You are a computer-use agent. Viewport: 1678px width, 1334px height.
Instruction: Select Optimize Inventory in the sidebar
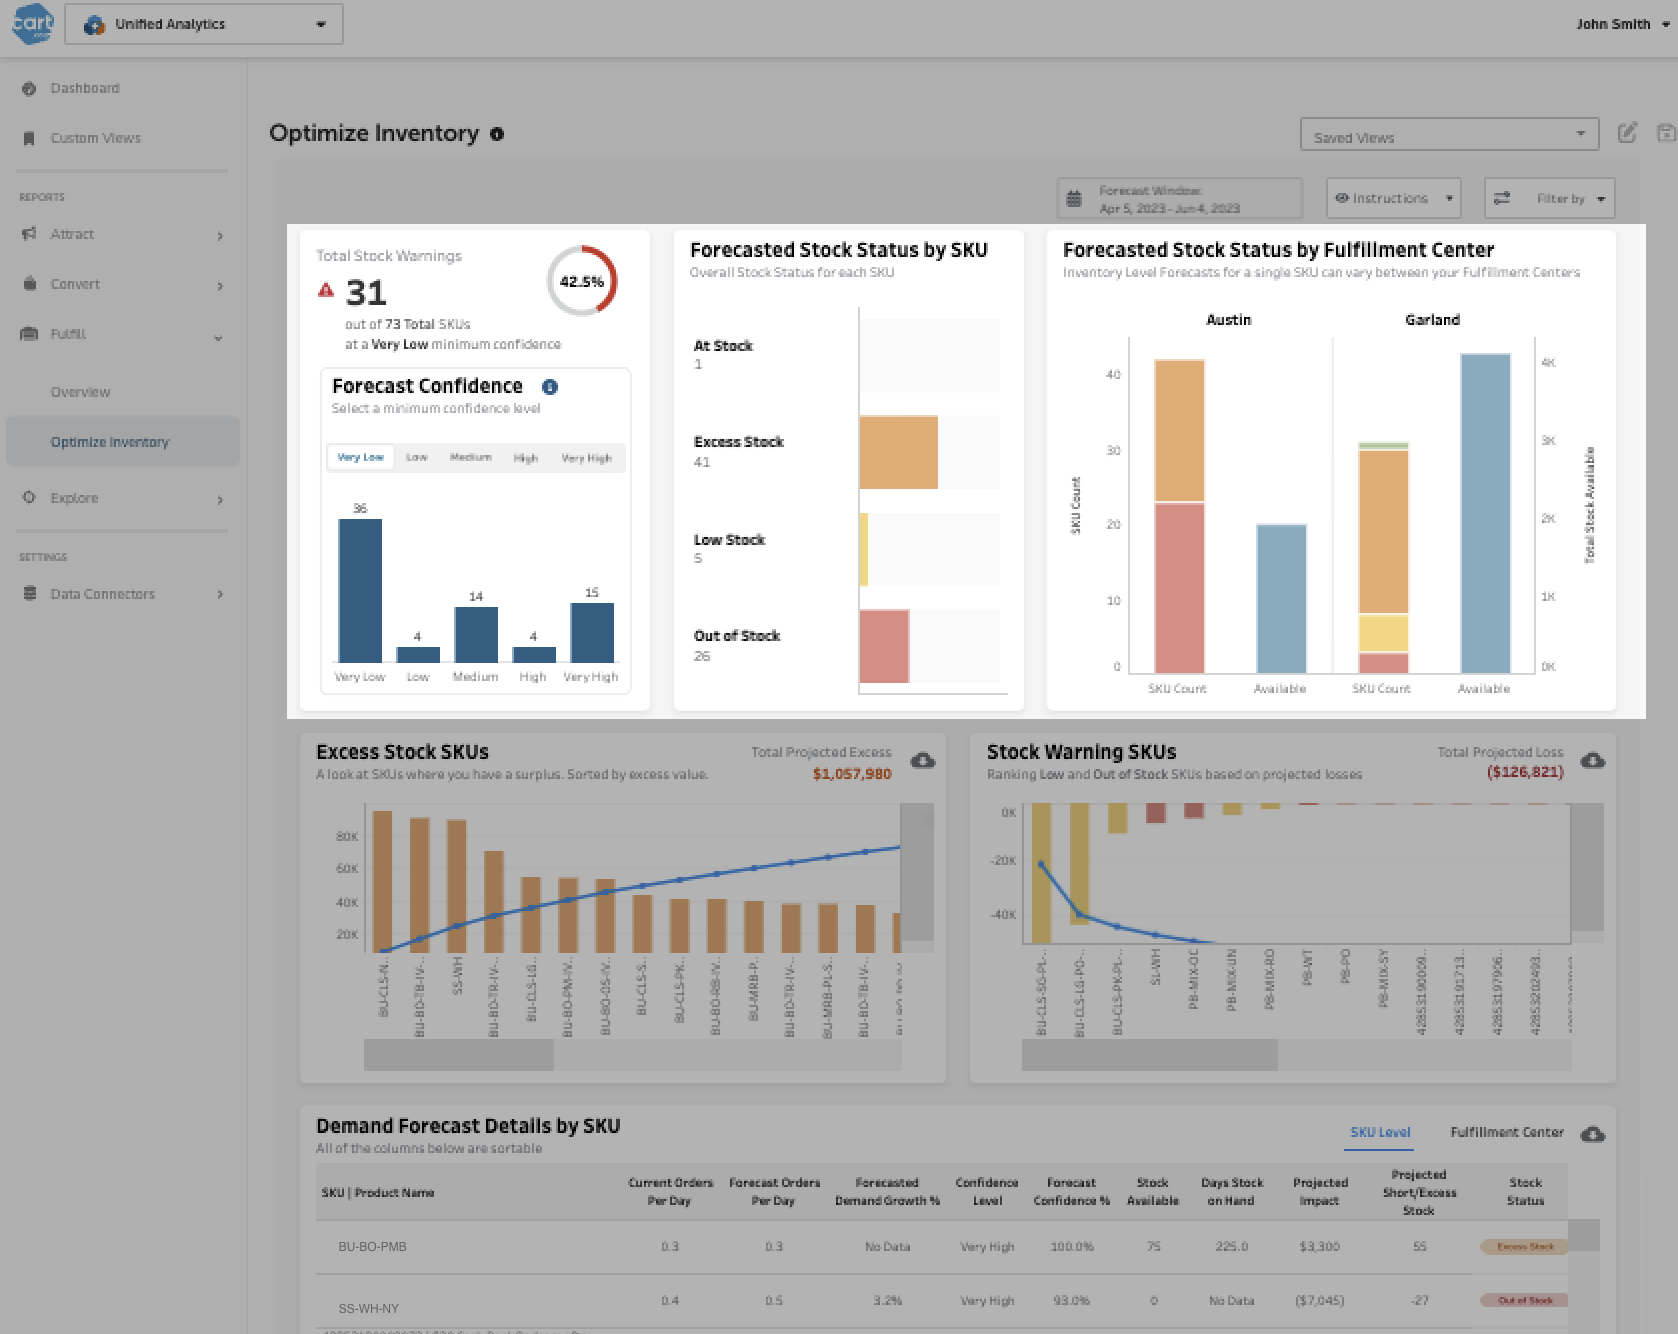tap(123, 442)
